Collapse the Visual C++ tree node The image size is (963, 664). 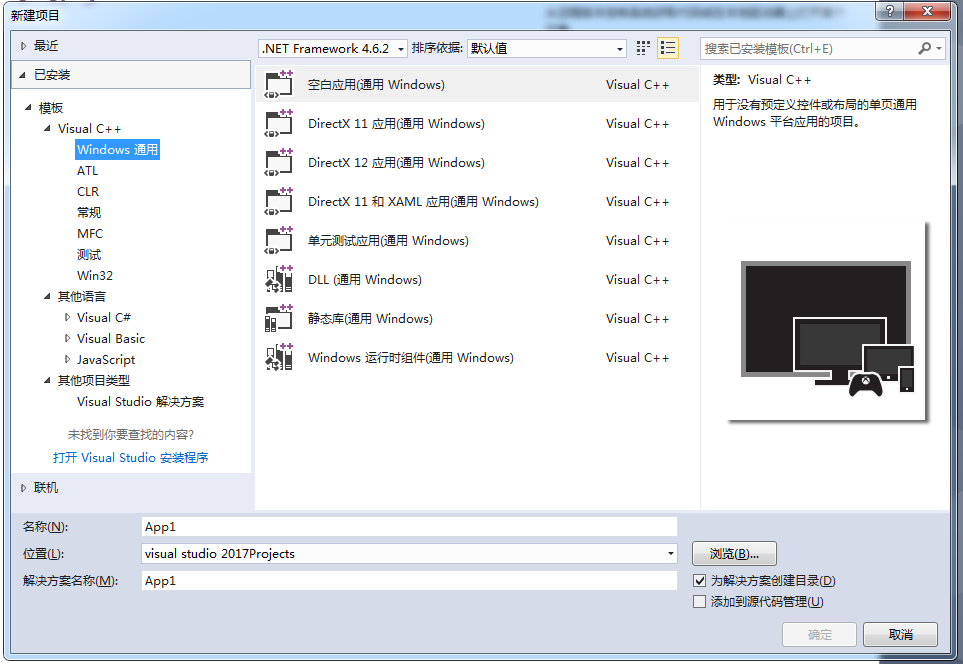tap(47, 128)
